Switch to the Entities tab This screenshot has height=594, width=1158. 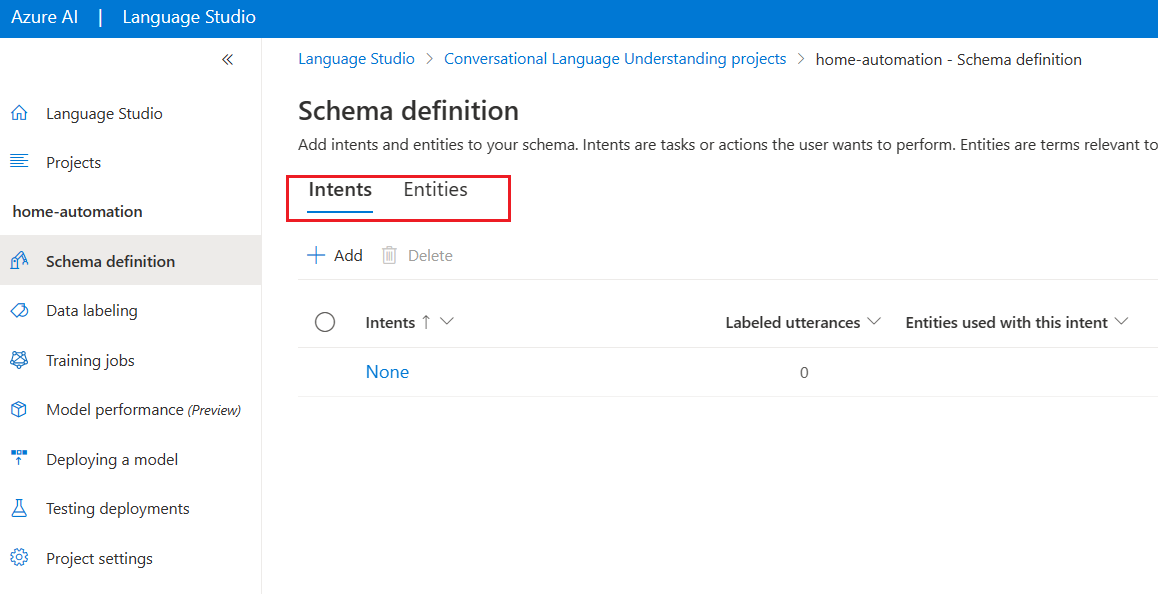(x=436, y=189)
